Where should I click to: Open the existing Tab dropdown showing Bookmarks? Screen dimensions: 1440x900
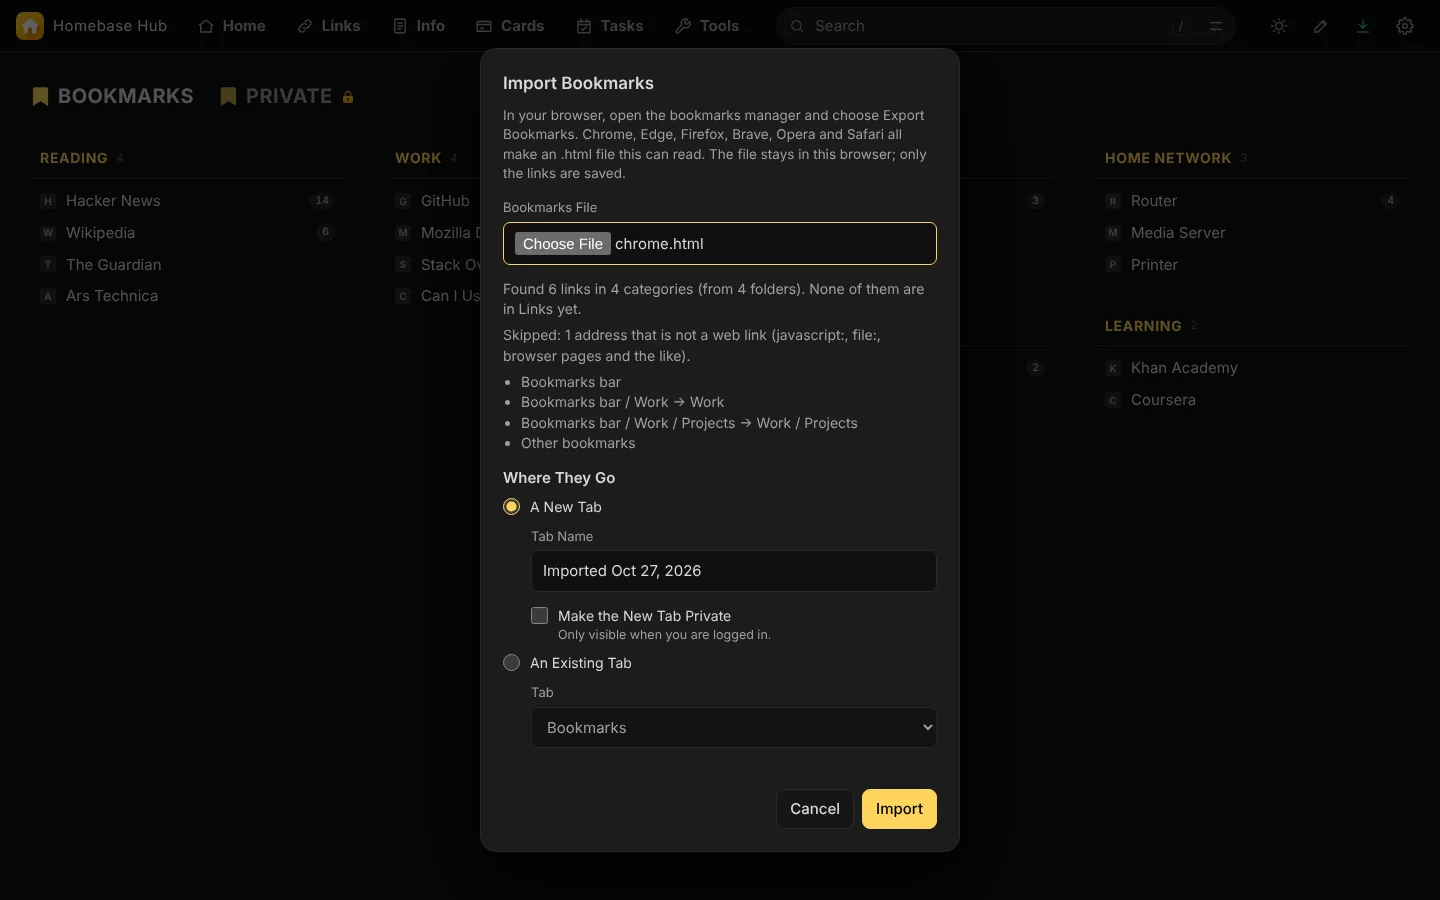click(734, 728)
